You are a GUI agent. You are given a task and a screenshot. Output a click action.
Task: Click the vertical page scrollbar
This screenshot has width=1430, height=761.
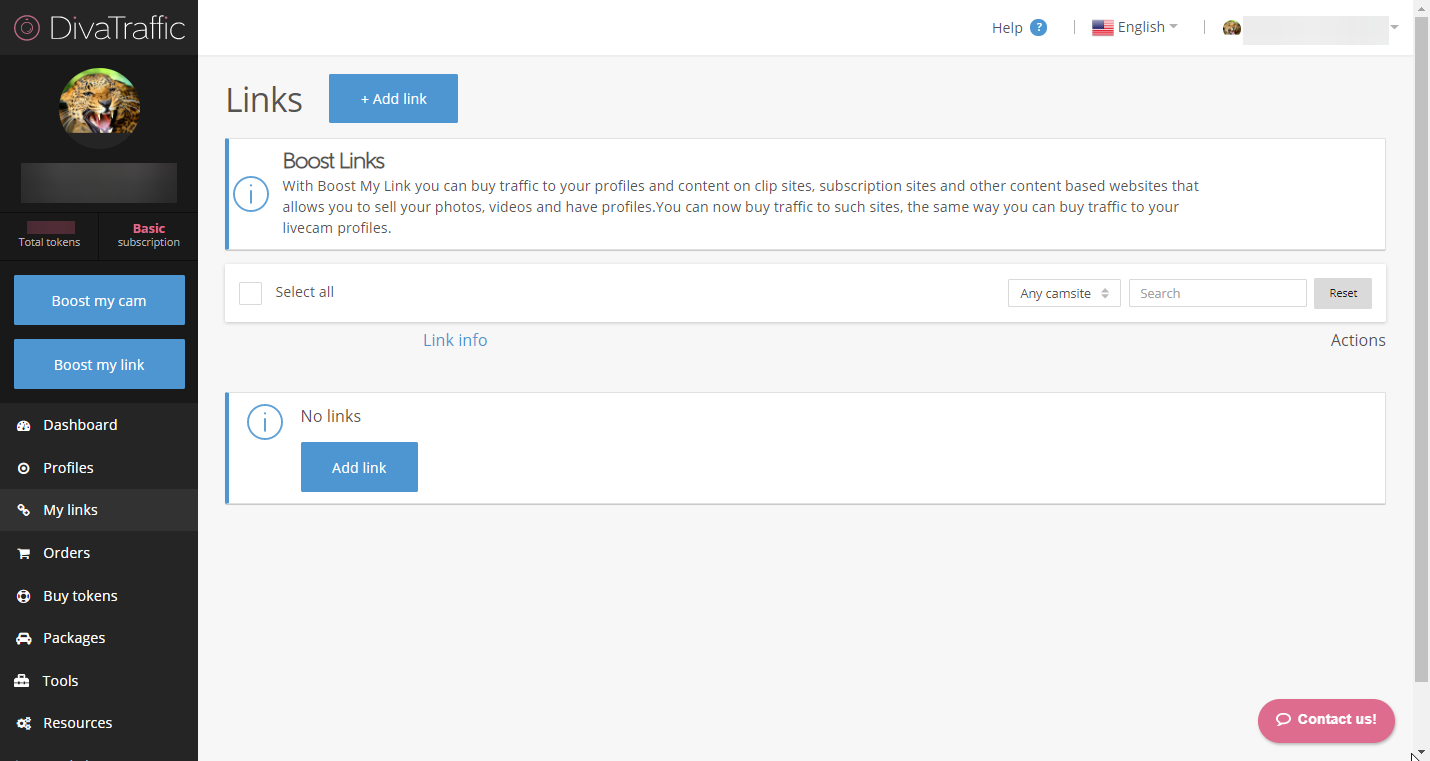point(1421,350)
